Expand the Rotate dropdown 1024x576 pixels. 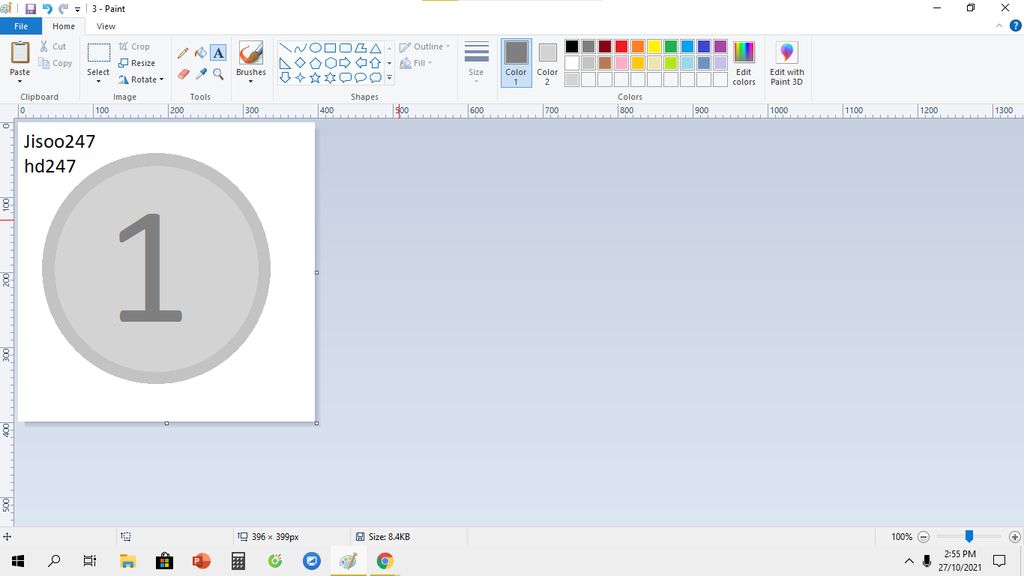[161, 79]
